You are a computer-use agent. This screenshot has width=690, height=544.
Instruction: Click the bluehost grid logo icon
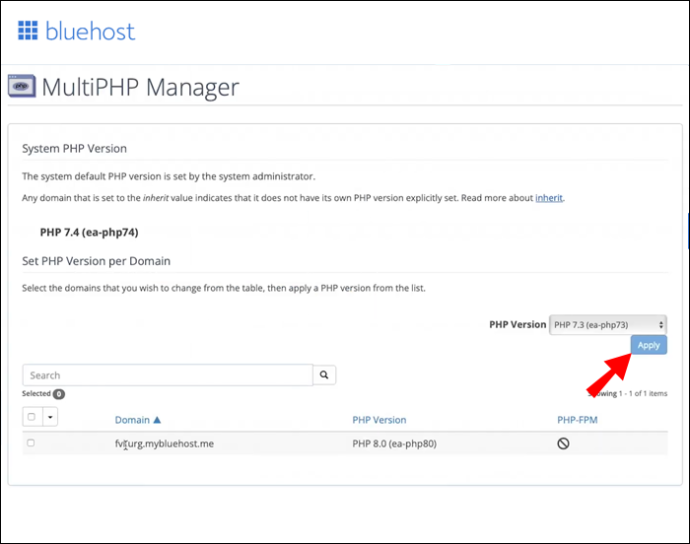[x=28, y=30]
